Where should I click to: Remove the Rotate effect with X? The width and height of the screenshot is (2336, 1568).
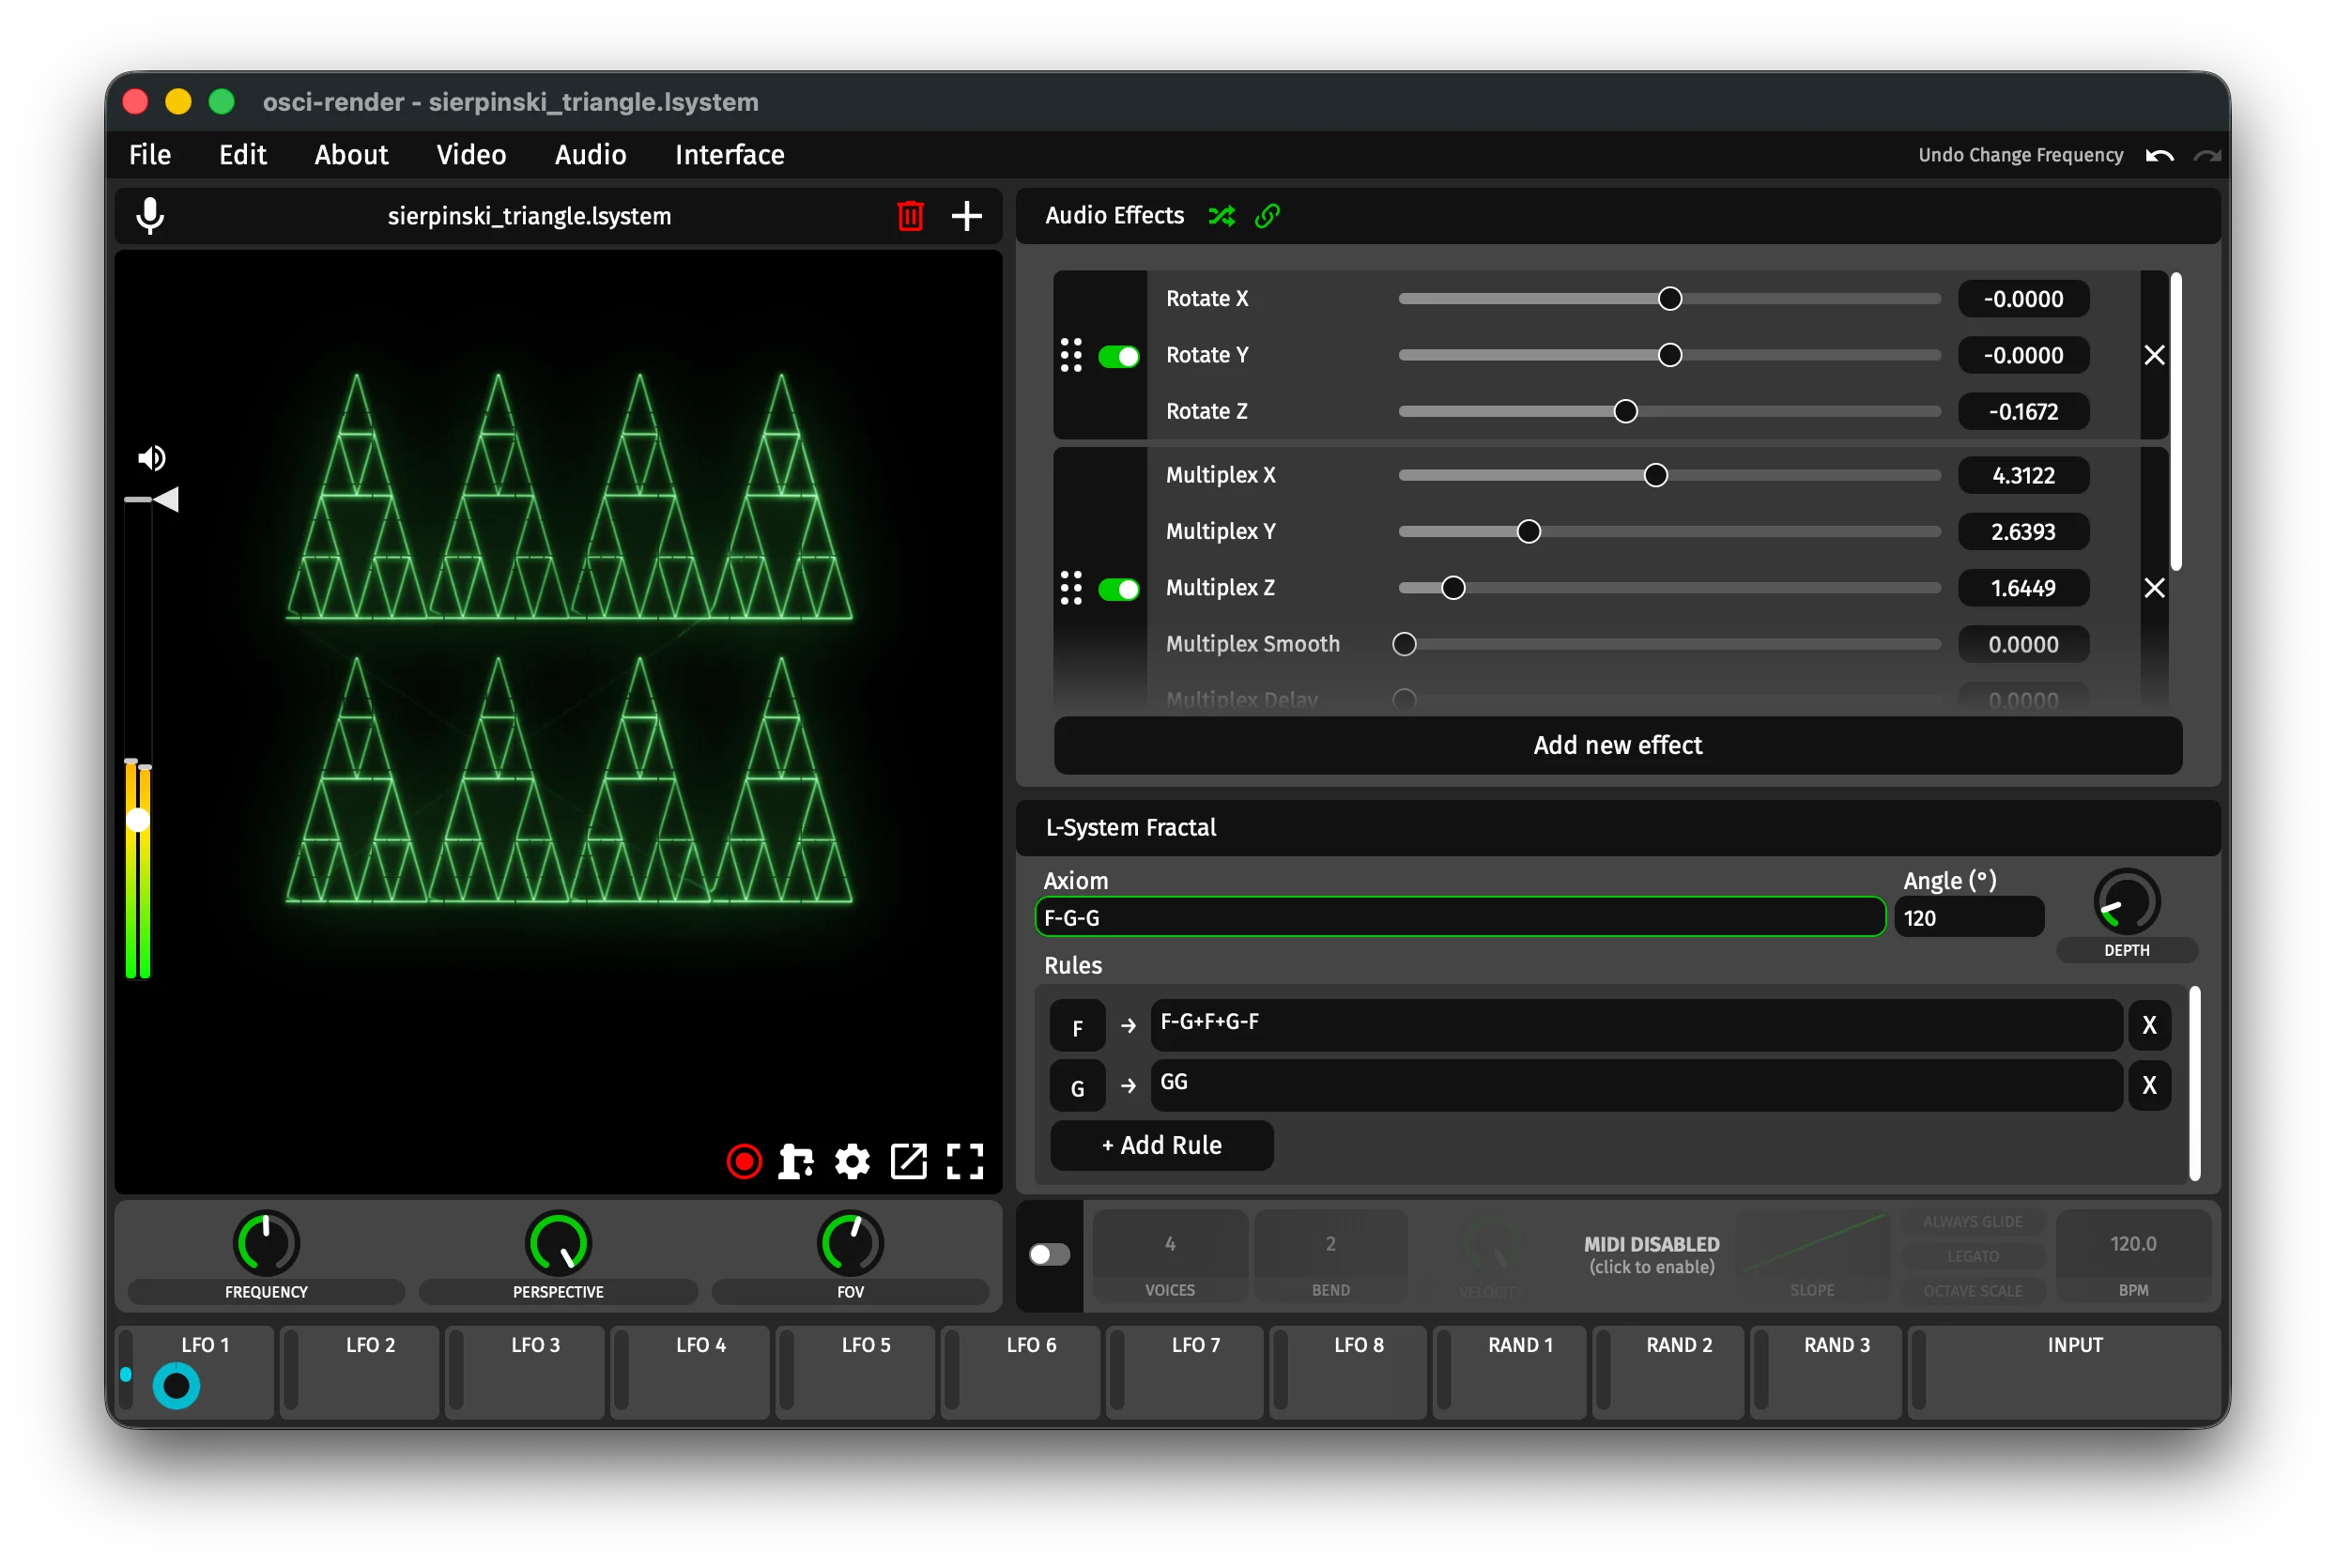coord(2154,355)
